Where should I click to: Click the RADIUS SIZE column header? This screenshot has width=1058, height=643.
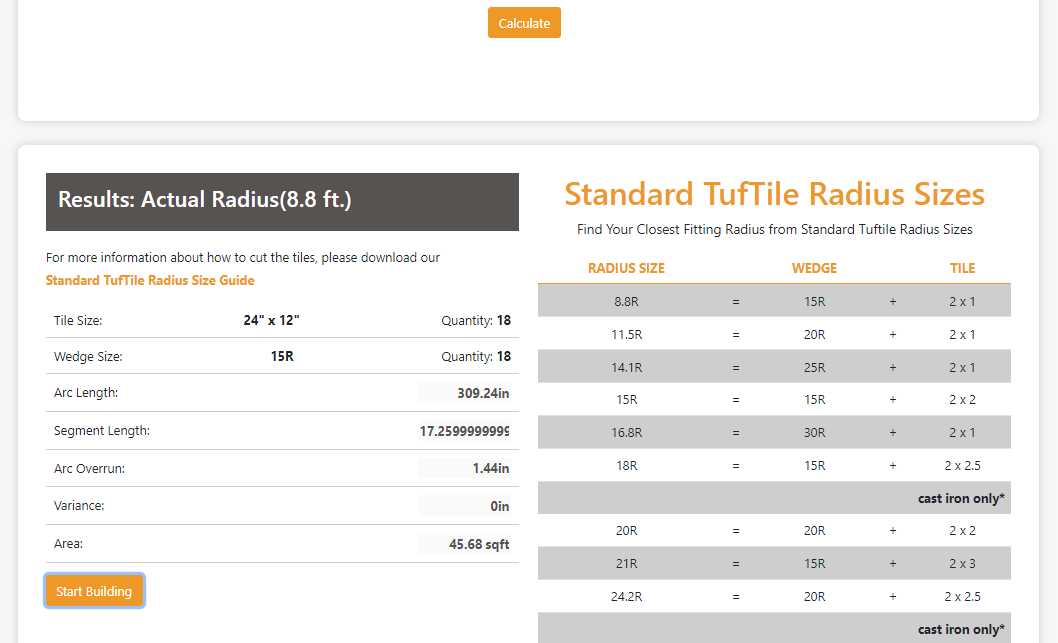626,269
